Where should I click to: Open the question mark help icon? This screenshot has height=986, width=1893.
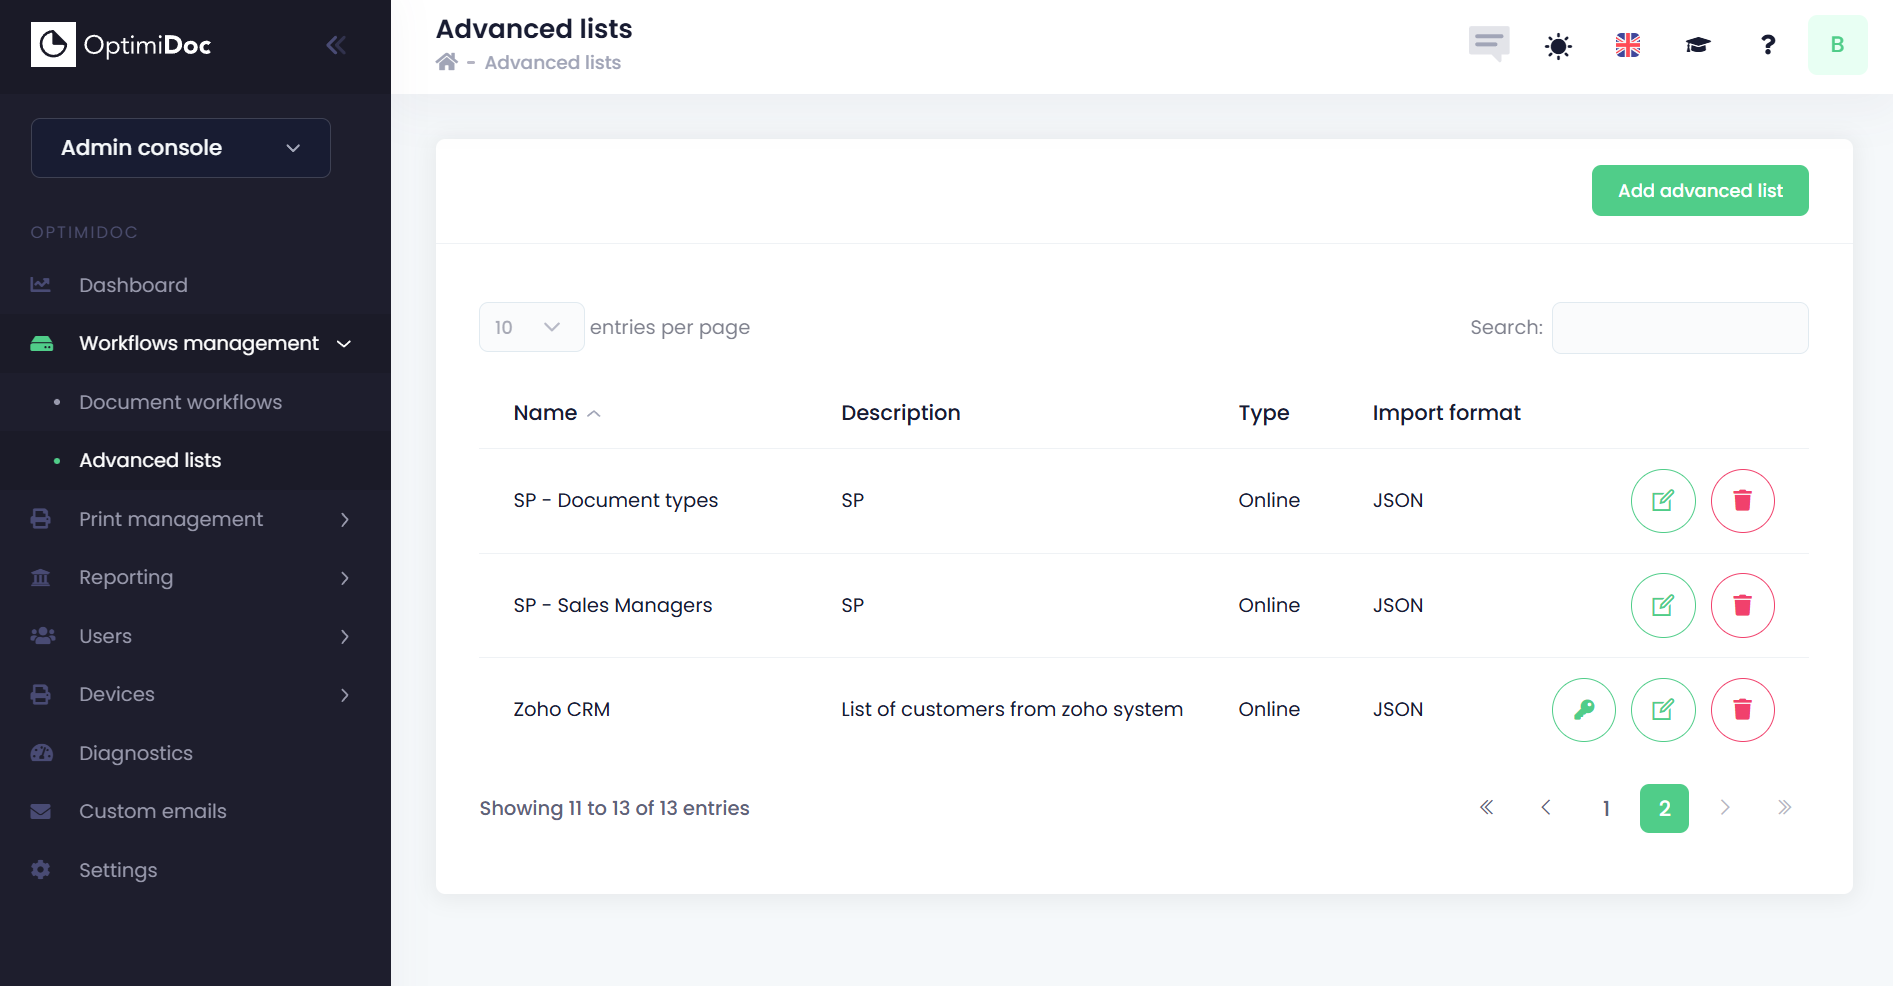(x=1767, y=45)
